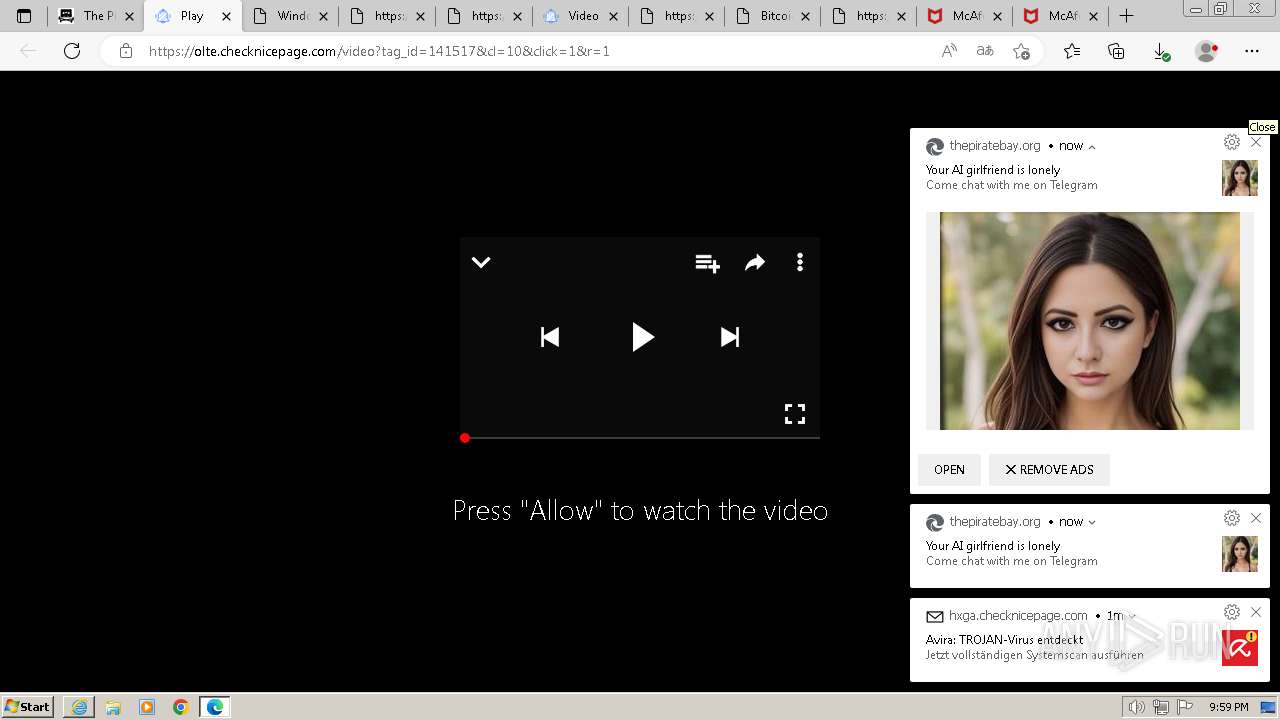Click REMOVE ADS button

point(1049,469)
